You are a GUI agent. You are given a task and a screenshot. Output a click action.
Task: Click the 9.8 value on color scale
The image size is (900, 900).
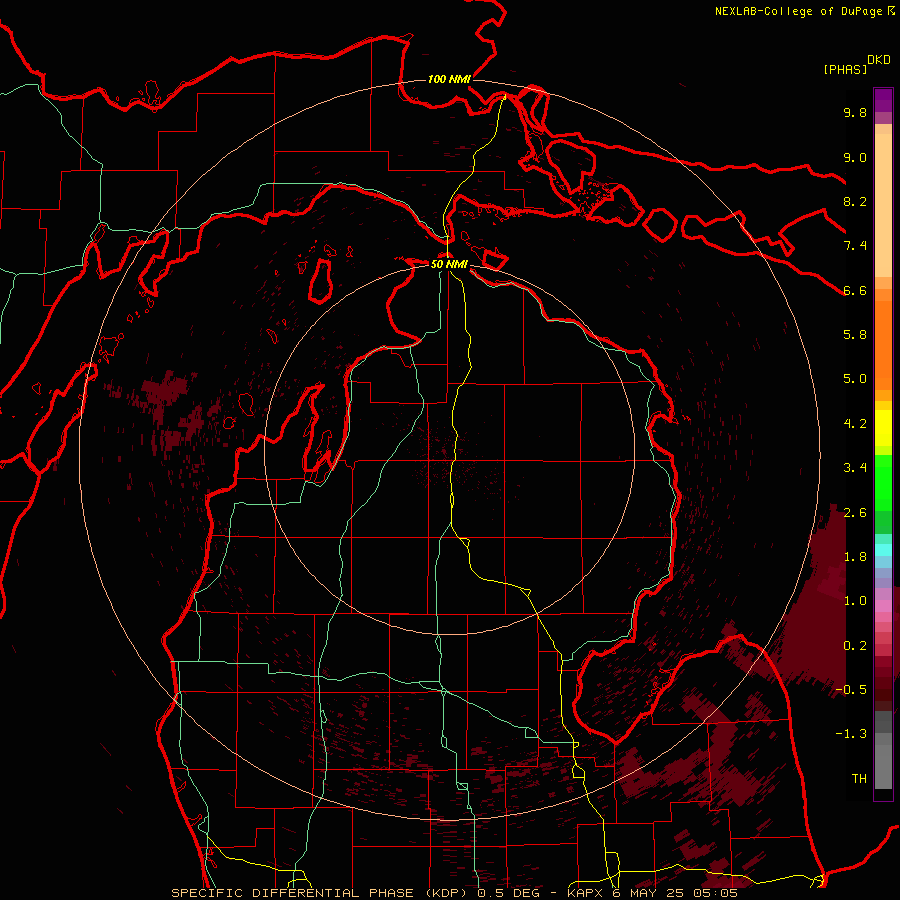(x=855, y=112)
